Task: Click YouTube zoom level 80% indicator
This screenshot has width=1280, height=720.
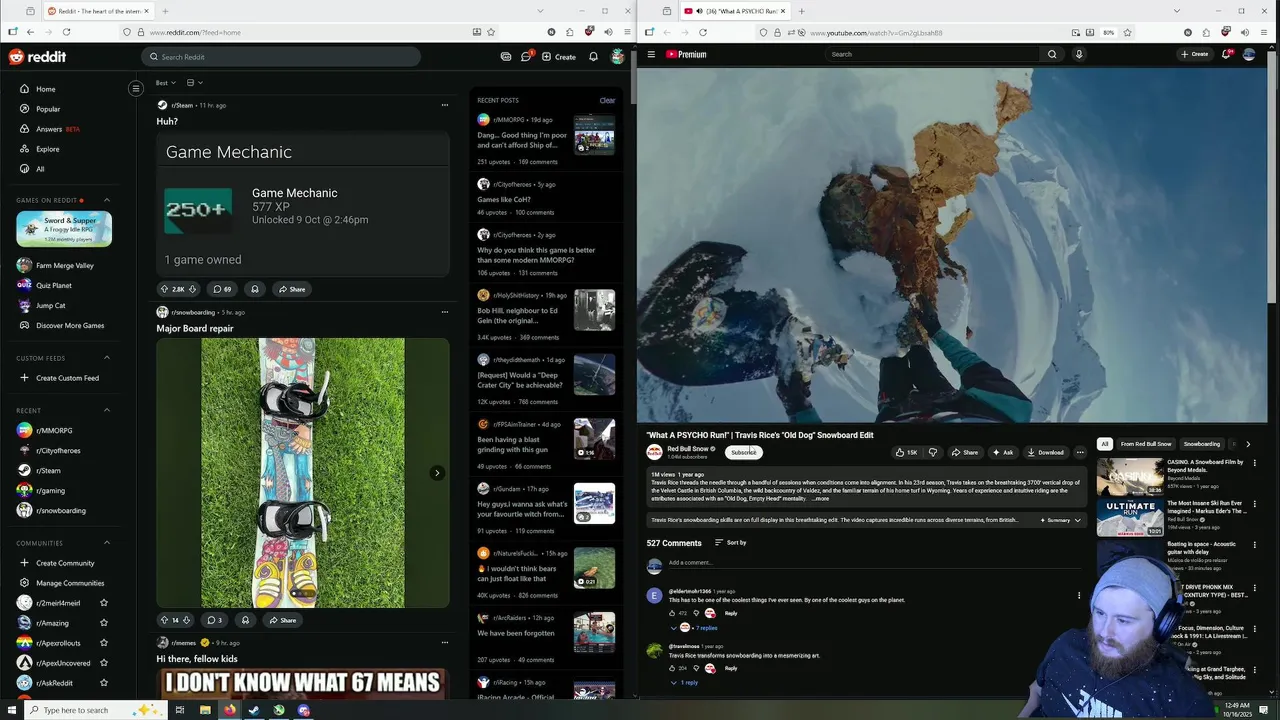Action: 1109,32
